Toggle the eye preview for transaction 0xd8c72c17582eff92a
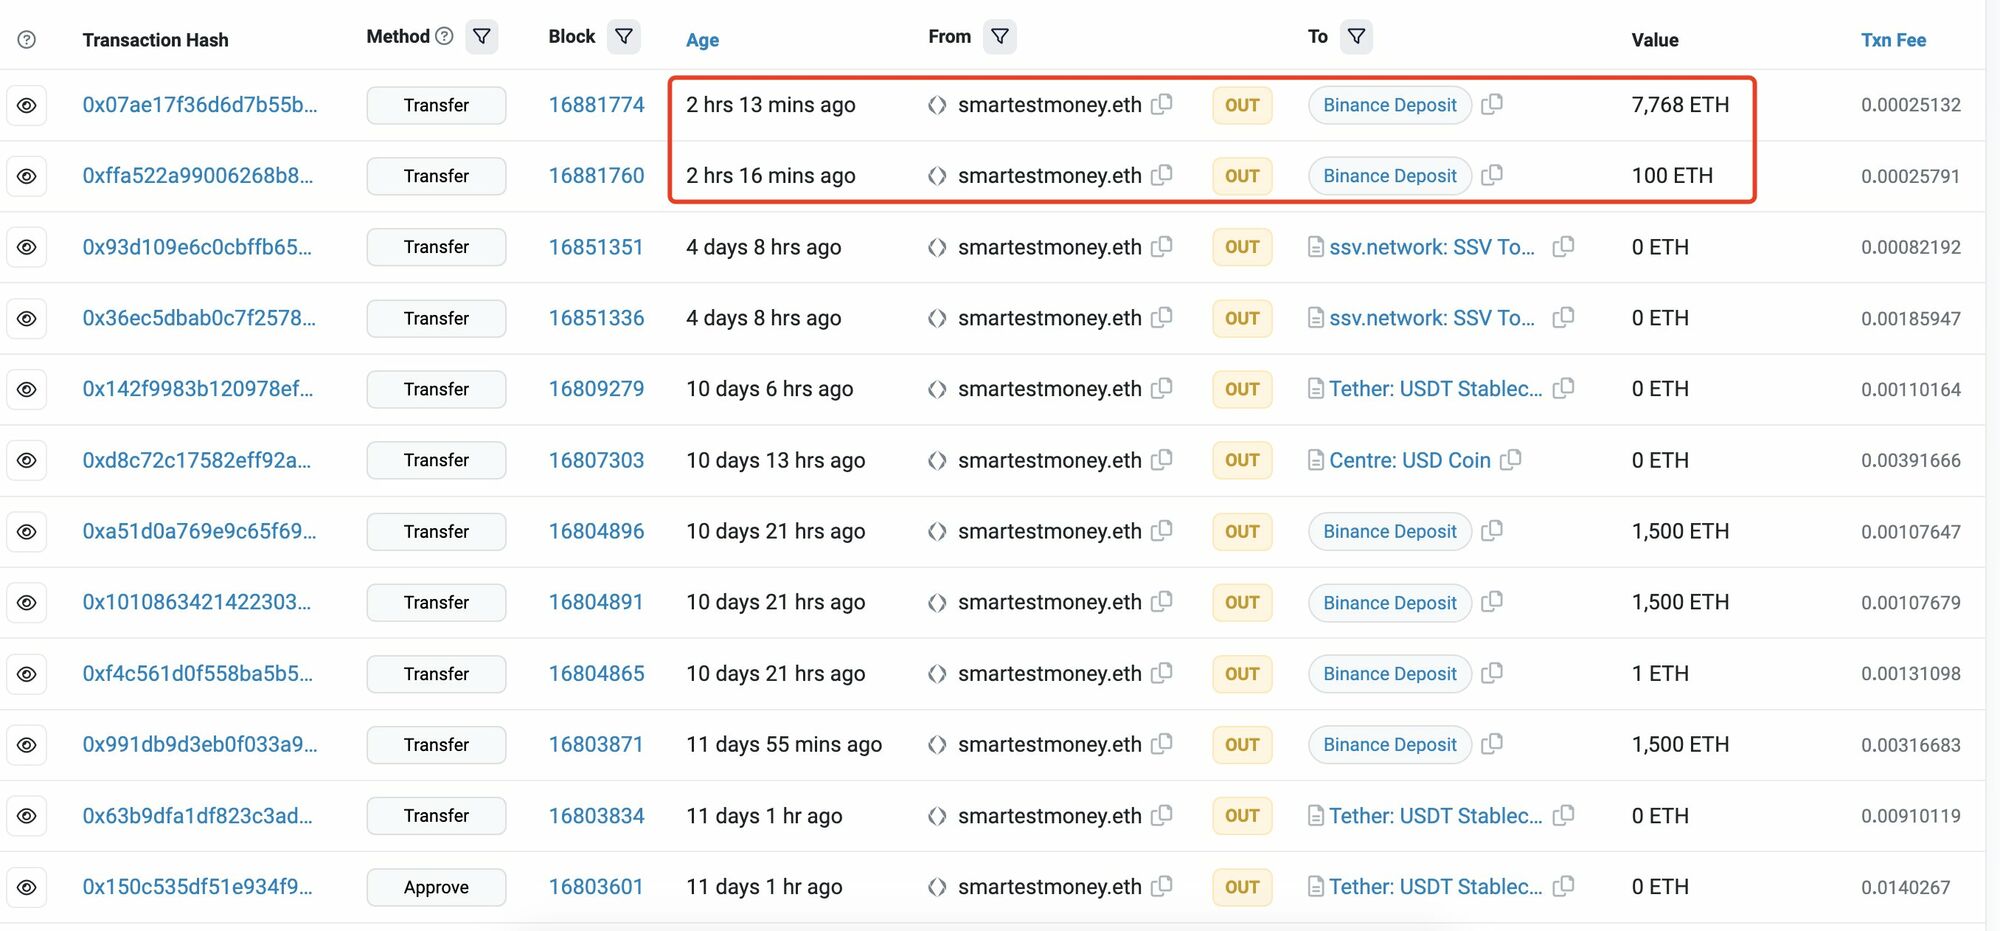 click(27, 460)
